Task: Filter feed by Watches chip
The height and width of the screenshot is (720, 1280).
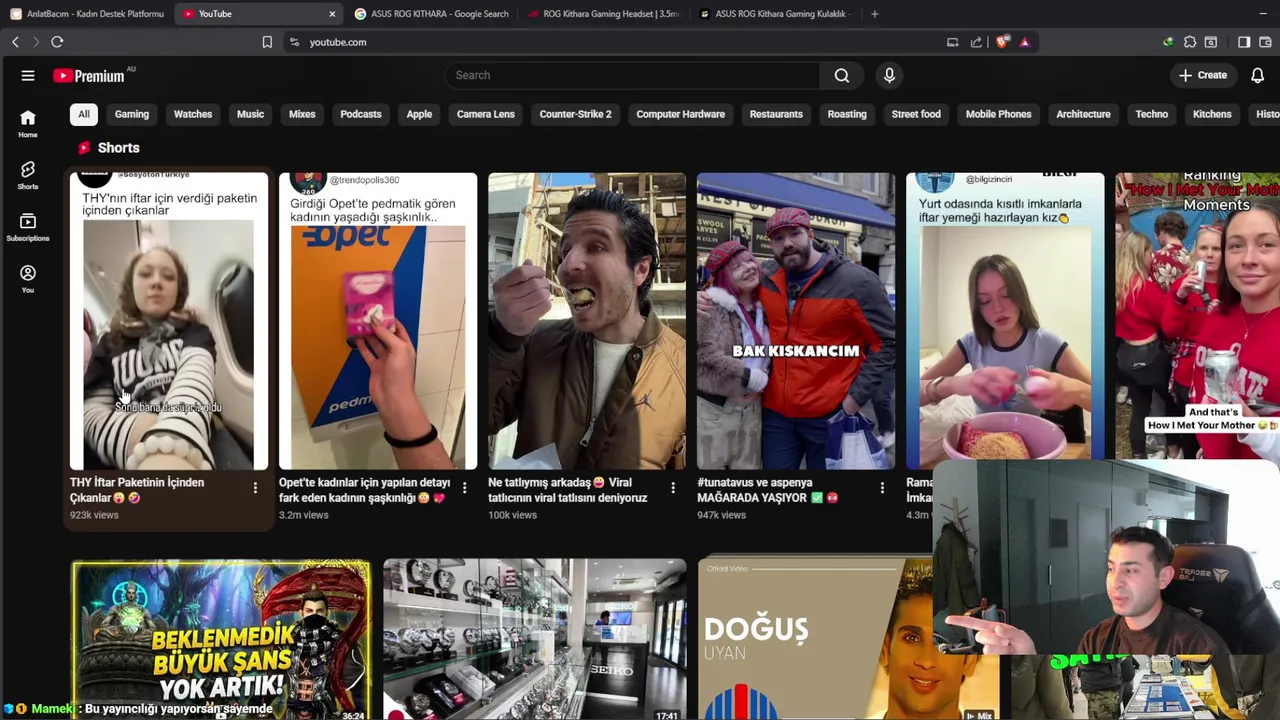Action: pyautogui.click(x=193, y=114)
